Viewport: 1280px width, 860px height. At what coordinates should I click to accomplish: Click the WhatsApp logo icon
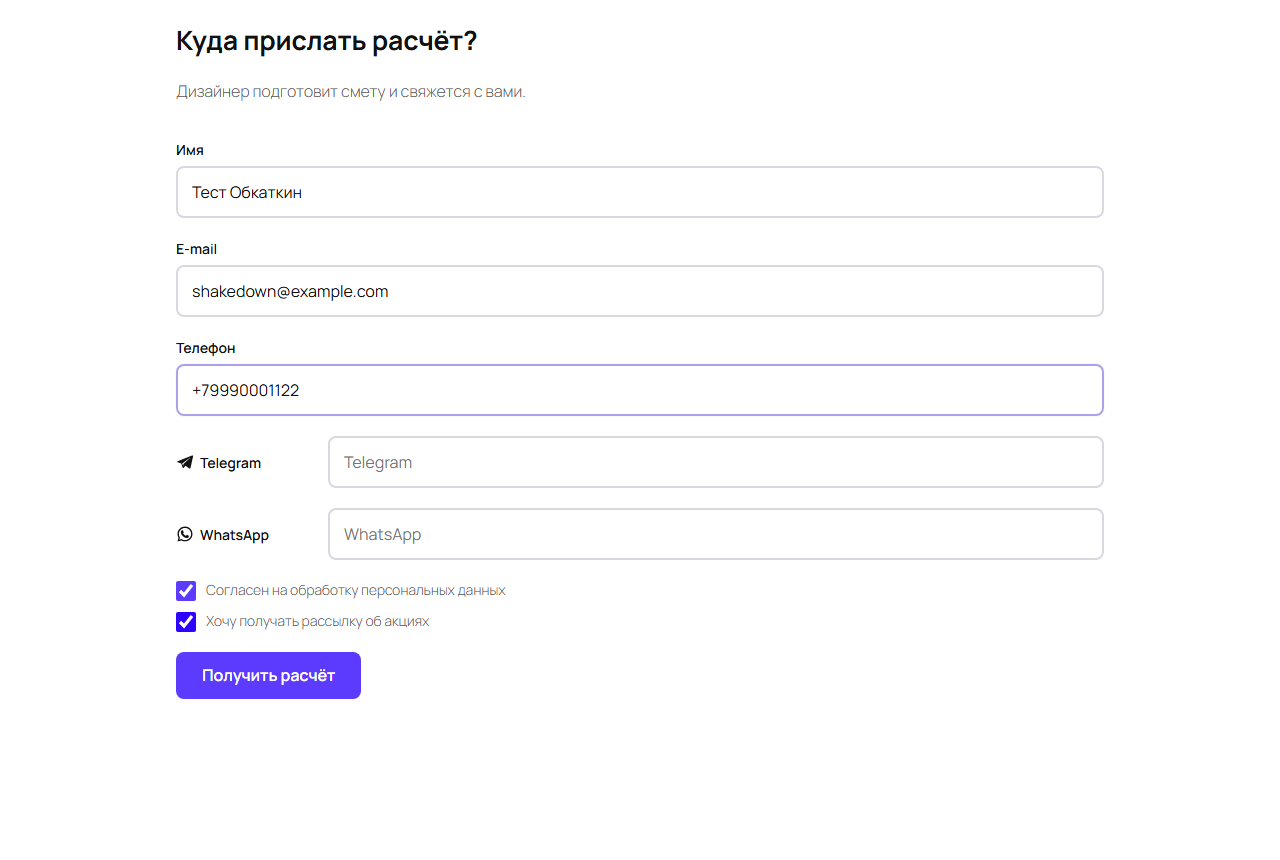(x=185, y=534)
